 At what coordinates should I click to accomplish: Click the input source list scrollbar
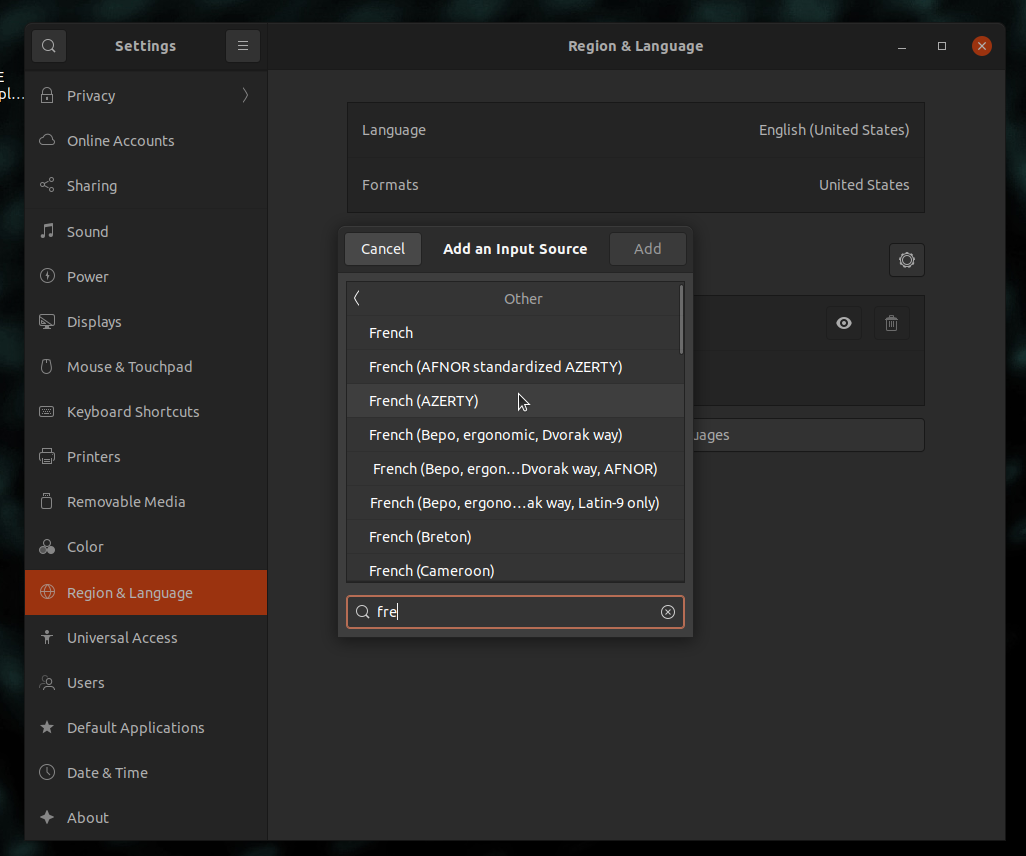point(681,320)
